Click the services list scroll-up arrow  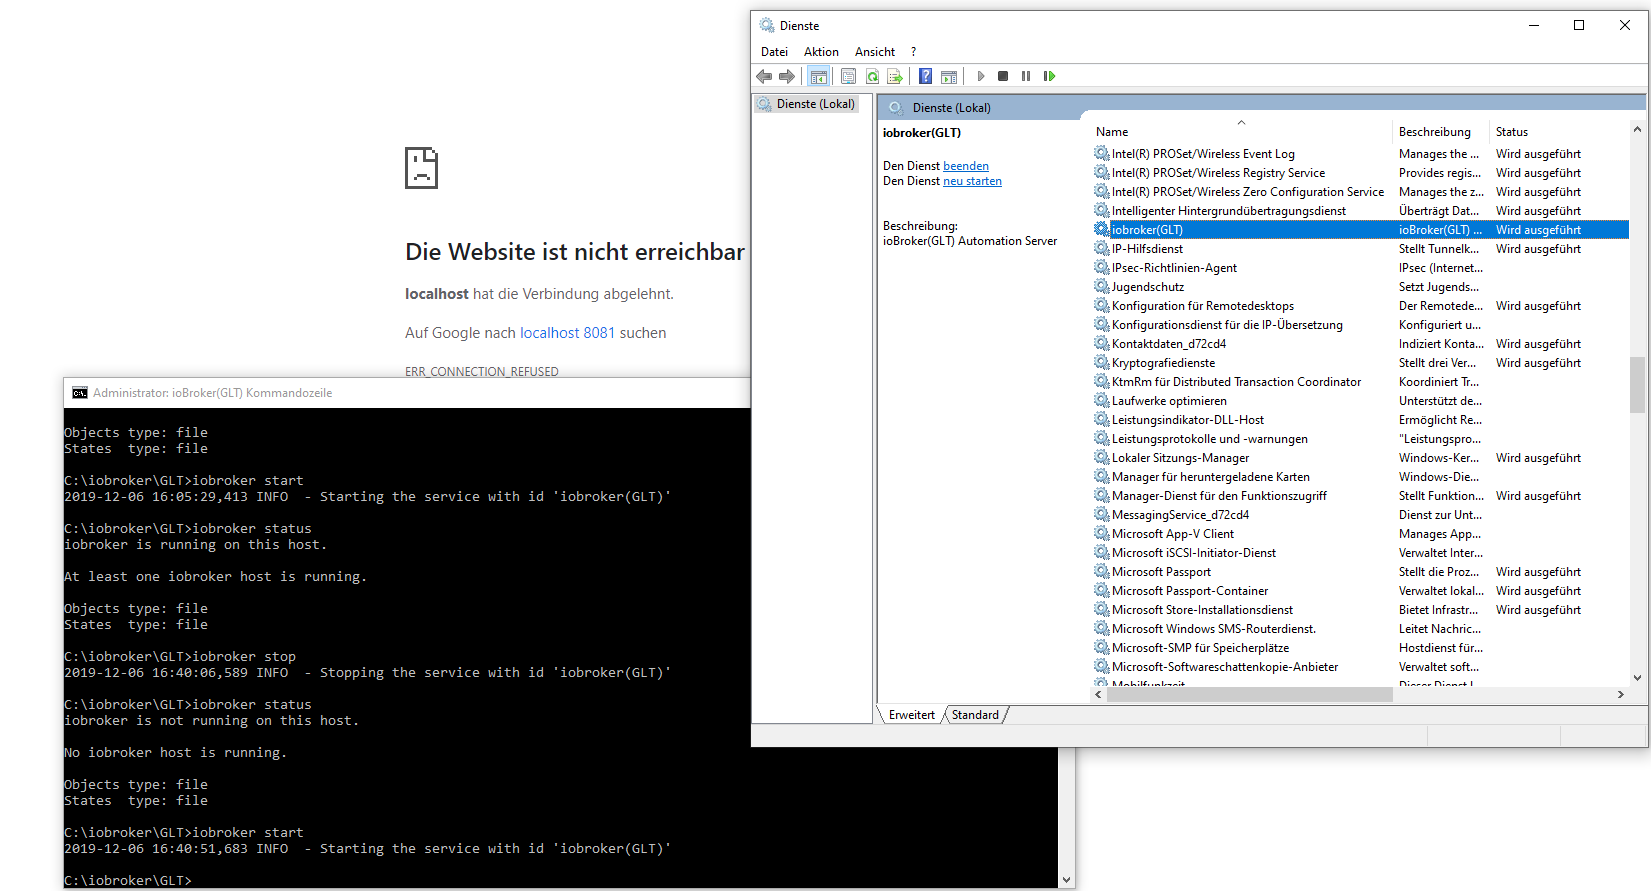1637,129
